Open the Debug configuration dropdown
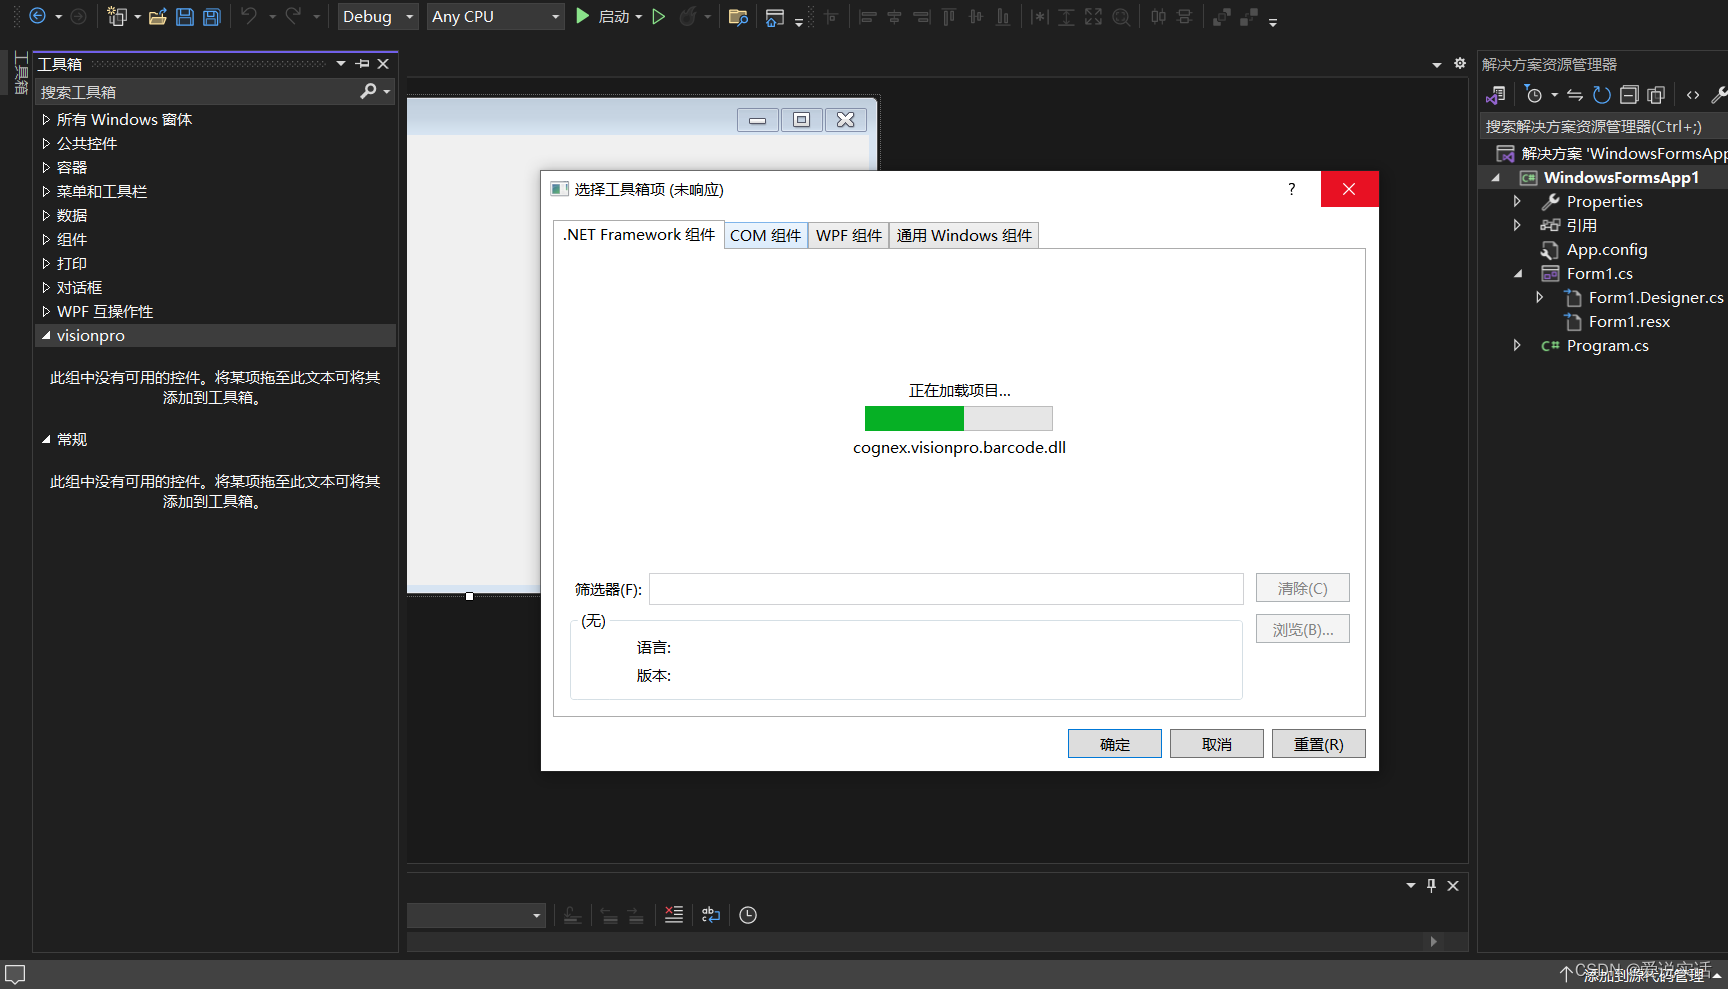 click(x=377, y=16)
